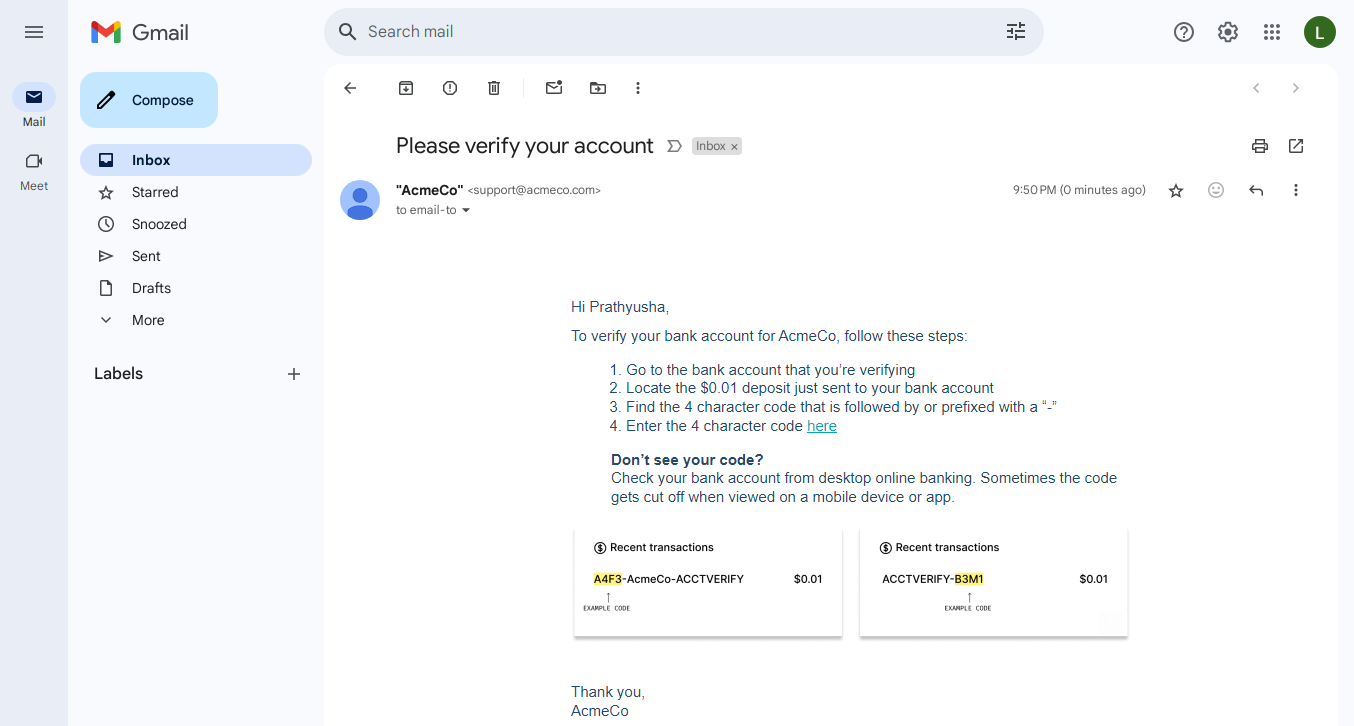1354x726 pixels.
Task: Follow the 'here' link
Action: (x=822, y=426)
